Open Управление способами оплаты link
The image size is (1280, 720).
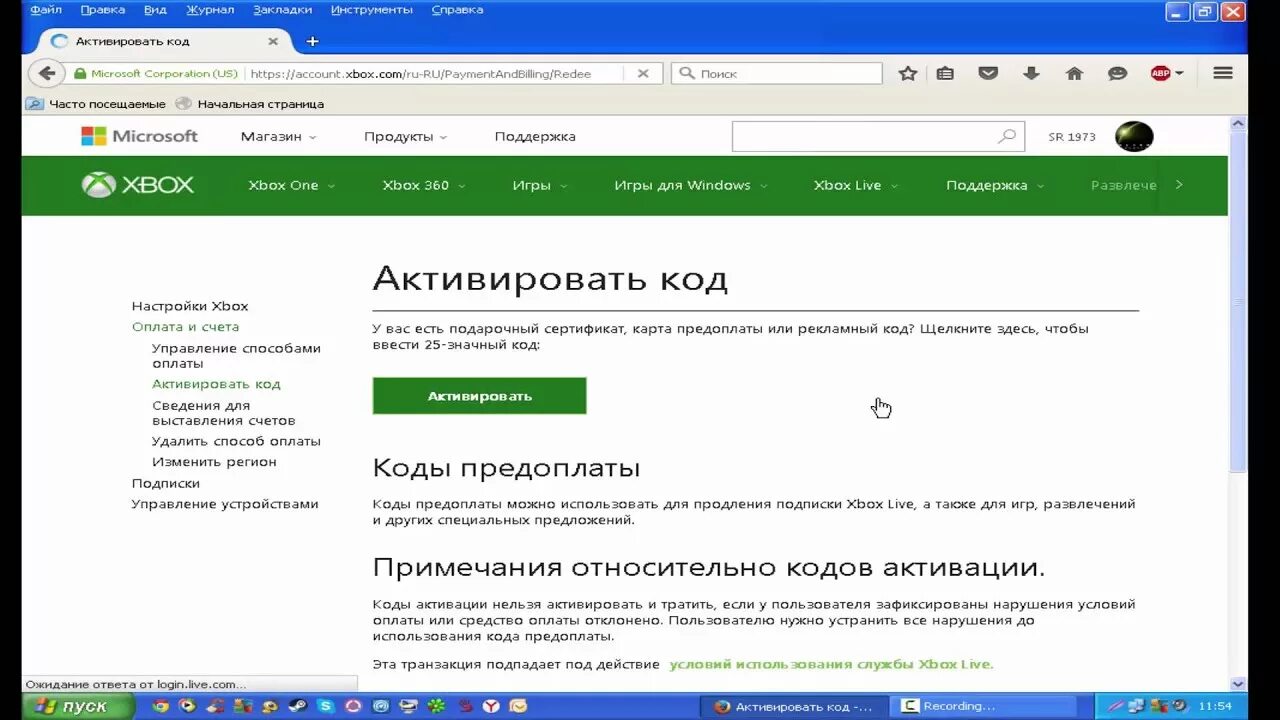pyautogui.click(x=236, y=356)
